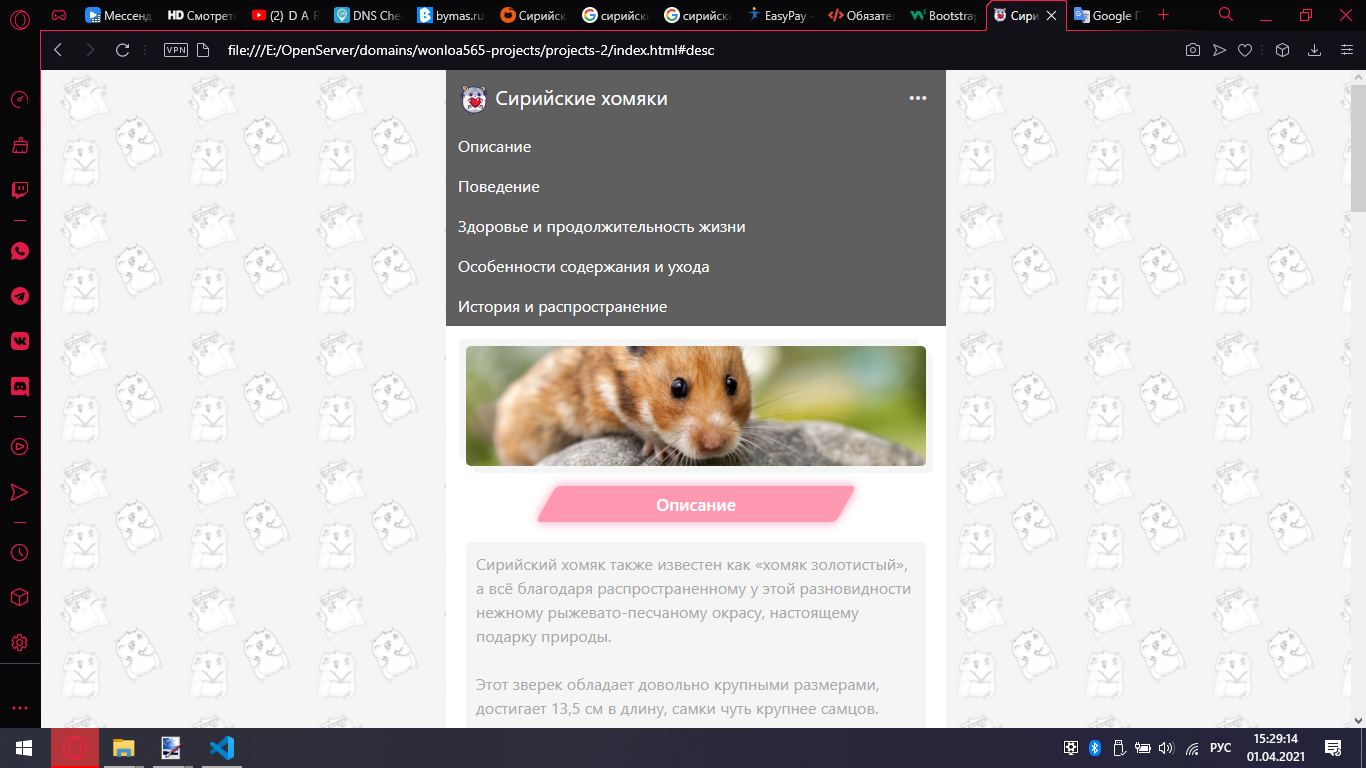Image resolution: width=1366 pixels, height=768 pixels.
Task: Toggle Bluetooth from the system tray
Action: (1094, 748)
